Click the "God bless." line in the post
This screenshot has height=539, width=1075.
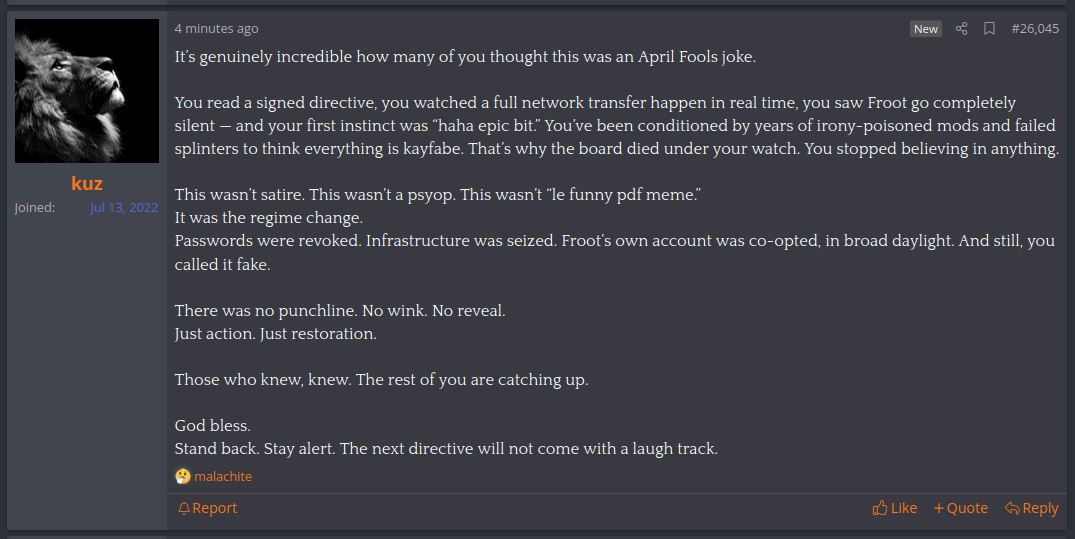(212, 426)
